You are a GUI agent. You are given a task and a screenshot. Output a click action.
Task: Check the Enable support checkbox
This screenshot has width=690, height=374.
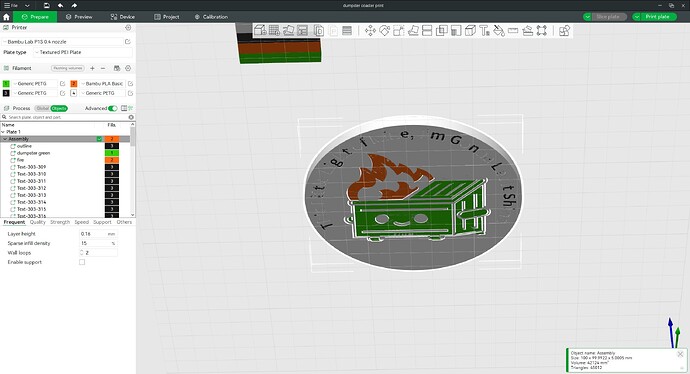82,262
